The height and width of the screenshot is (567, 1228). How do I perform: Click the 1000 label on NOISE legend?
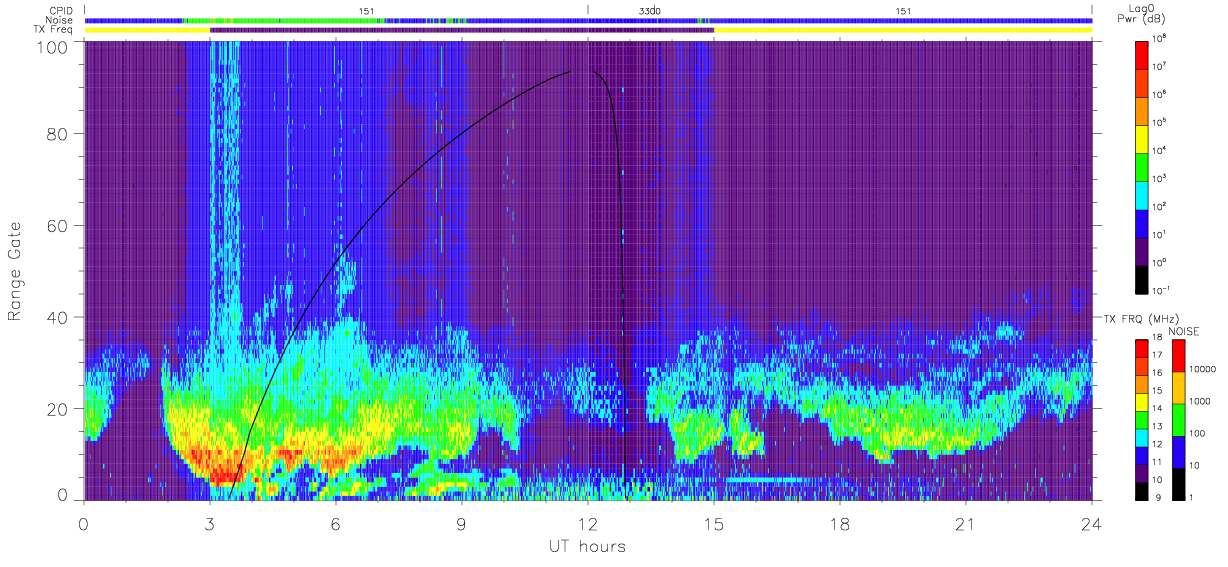[x=1201, y=400]
